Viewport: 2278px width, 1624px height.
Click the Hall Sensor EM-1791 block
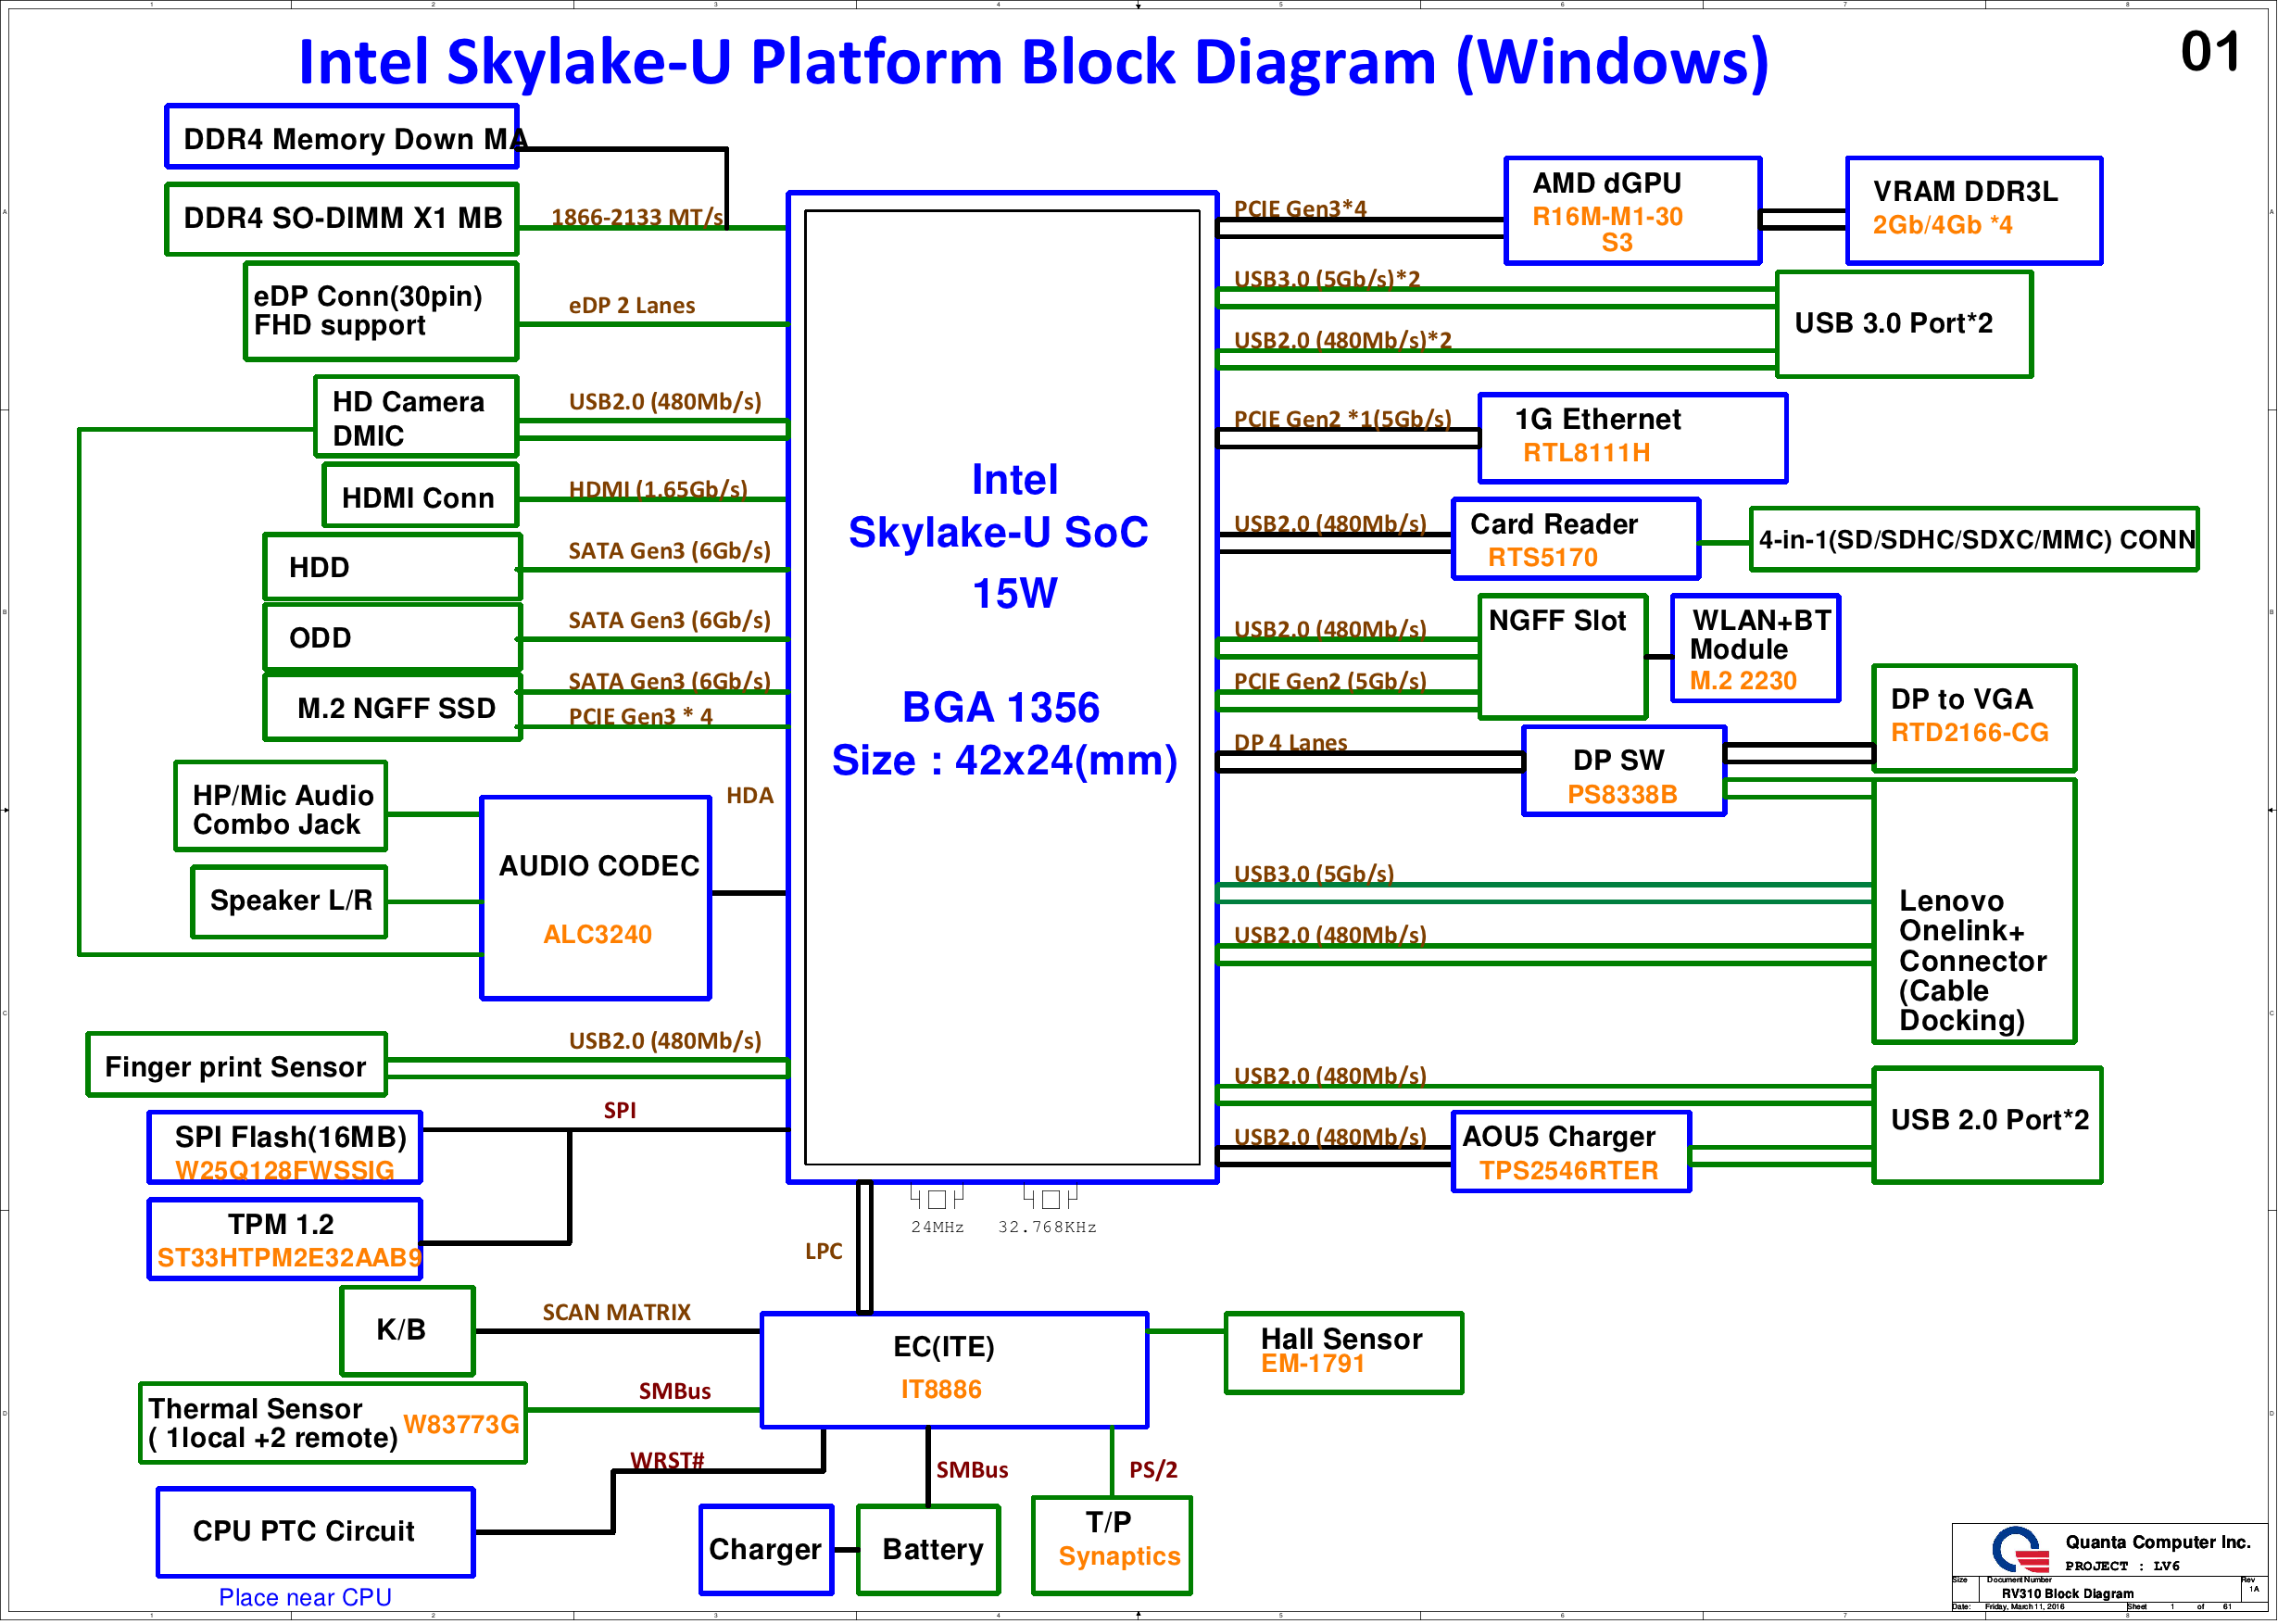pyautogui.click(x=1344, y=1353)
